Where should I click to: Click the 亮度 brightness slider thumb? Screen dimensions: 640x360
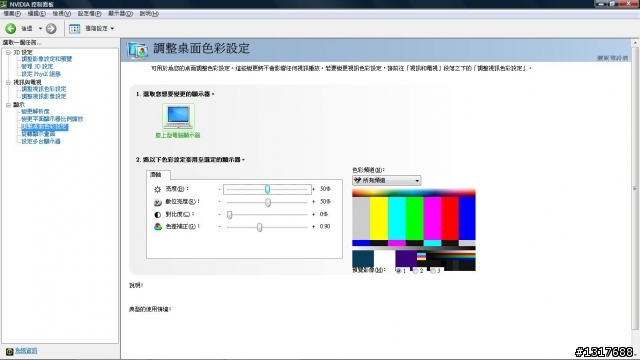267,189
